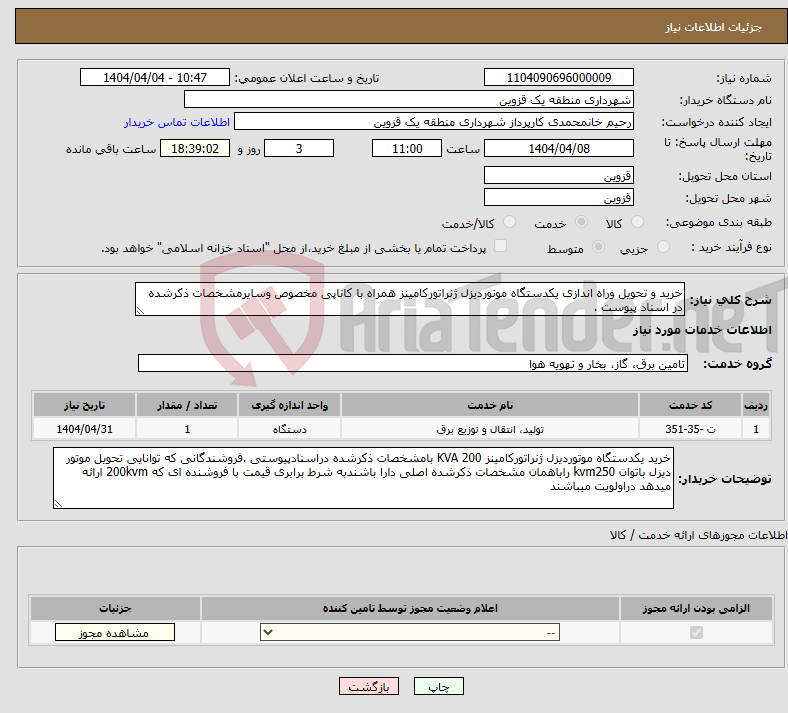
Task: Click the جزئیات اطلاعات نیاز page title
Action: (714, 27)
